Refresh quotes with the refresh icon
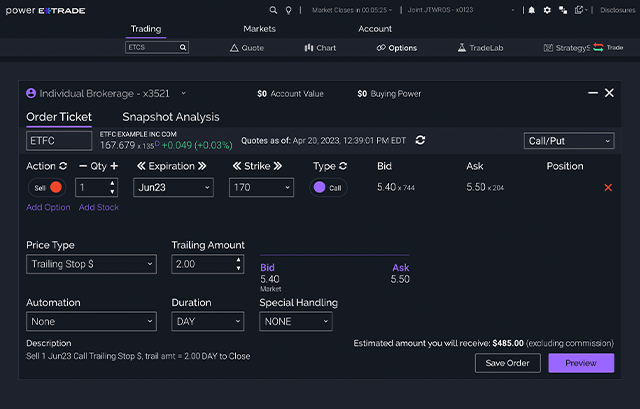Image resolution: width=640 pixels, height=409 pixels. click(420, 140)
